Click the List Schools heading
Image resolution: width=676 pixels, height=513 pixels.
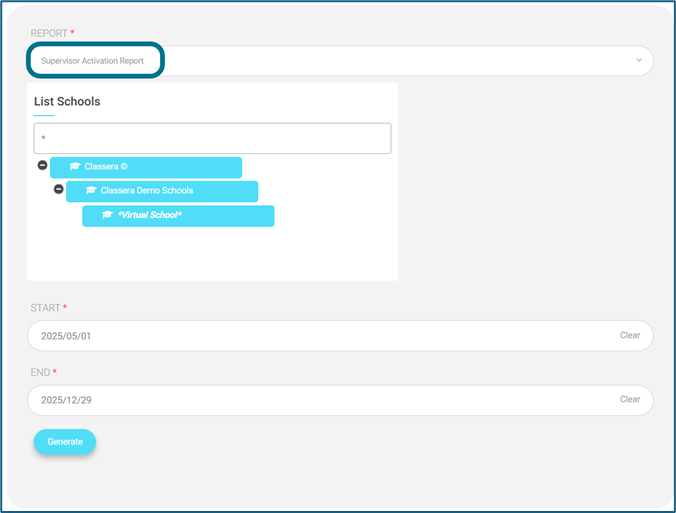pyautogui.click(x=67, y=101)
